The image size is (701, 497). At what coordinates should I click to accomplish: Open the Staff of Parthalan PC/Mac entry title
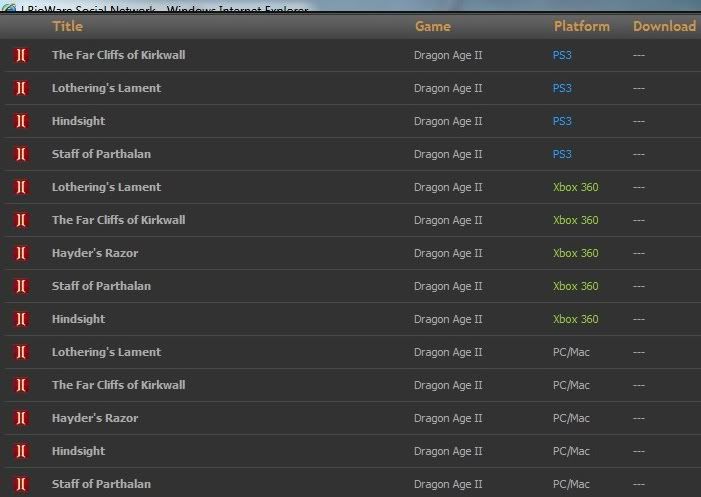[x=101, y=484]
